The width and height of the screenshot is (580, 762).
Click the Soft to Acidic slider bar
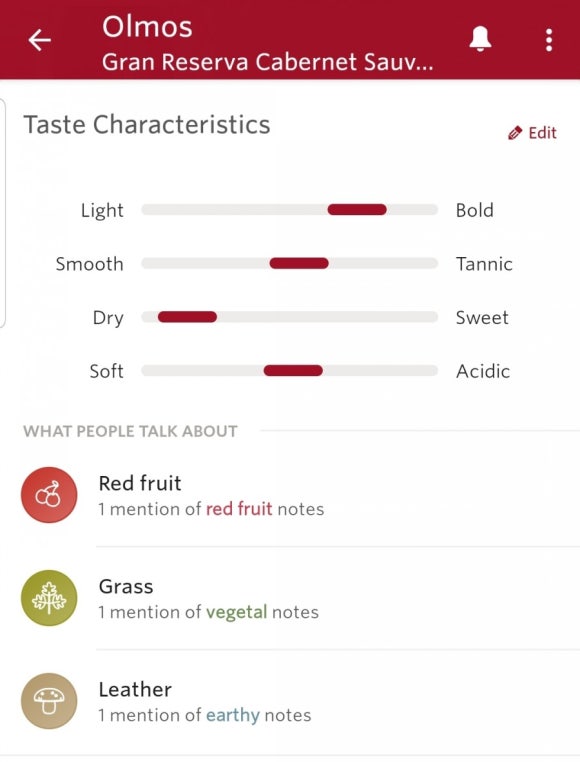click(290, 371)
